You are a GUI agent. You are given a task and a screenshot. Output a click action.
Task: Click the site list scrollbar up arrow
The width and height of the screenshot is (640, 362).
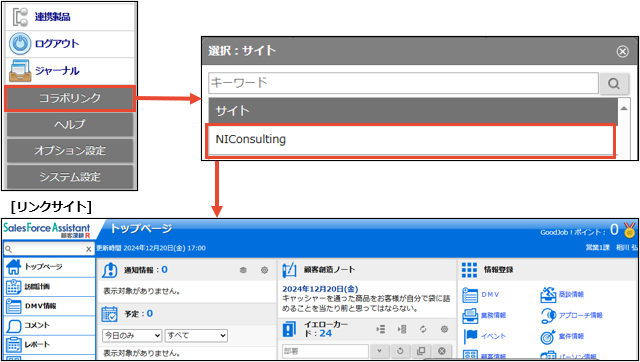click(624, 109)
